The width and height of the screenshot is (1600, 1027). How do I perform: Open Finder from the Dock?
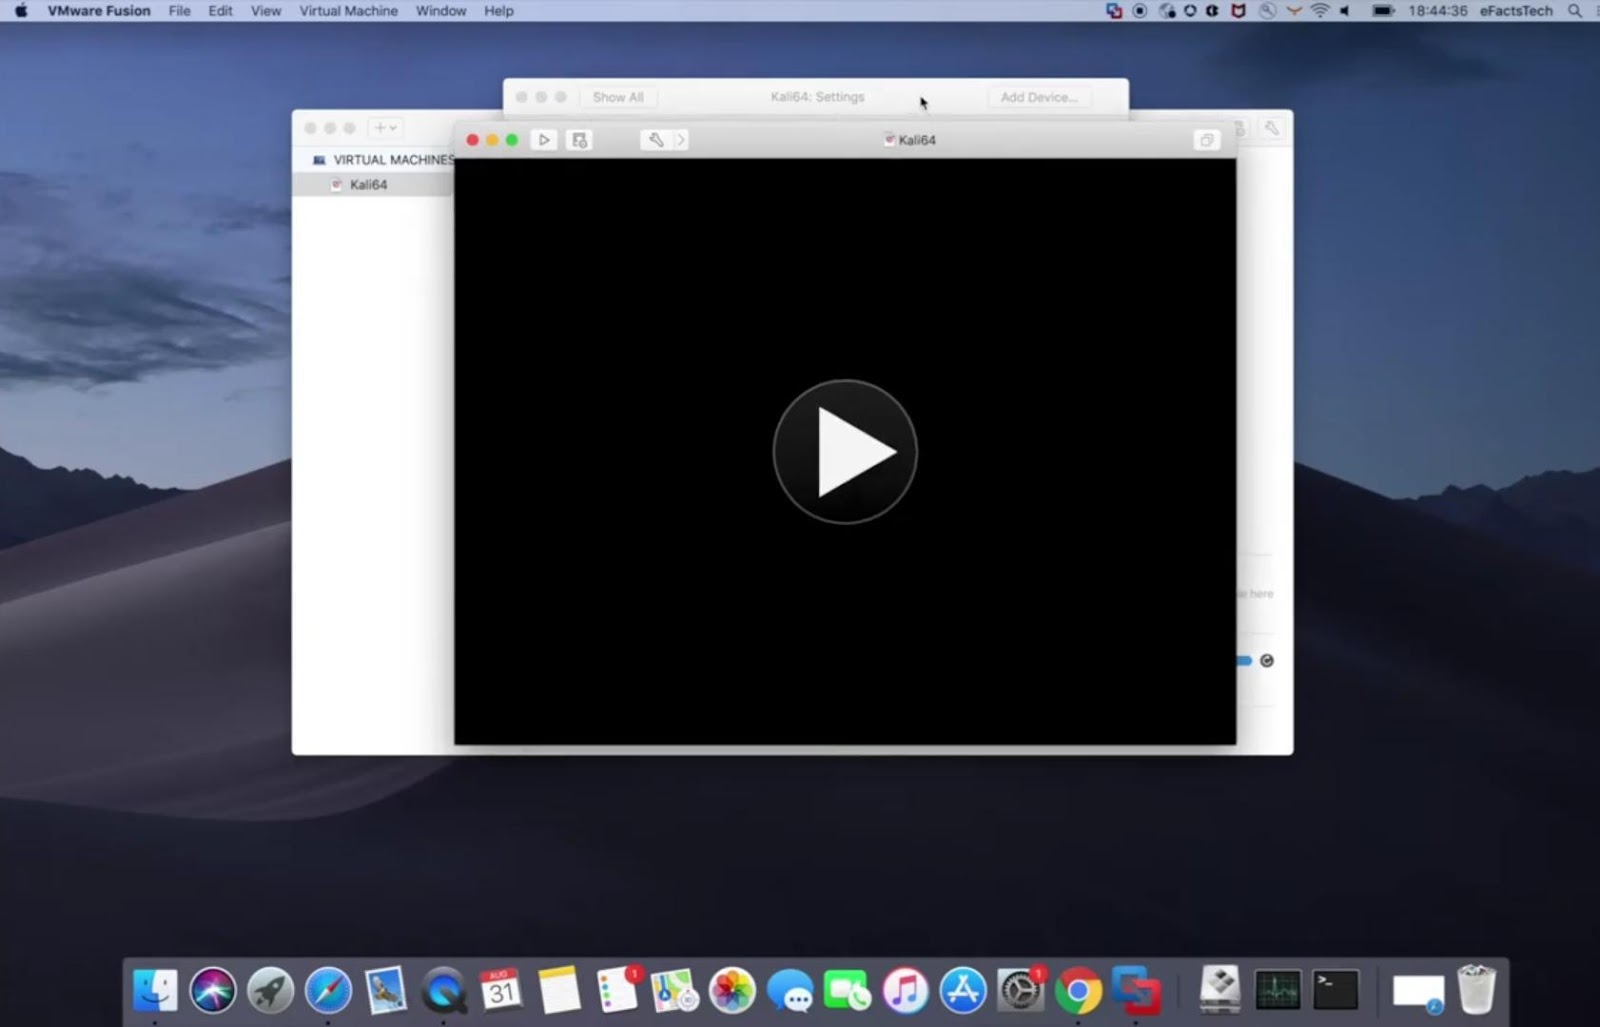click(x=155, y=990)
